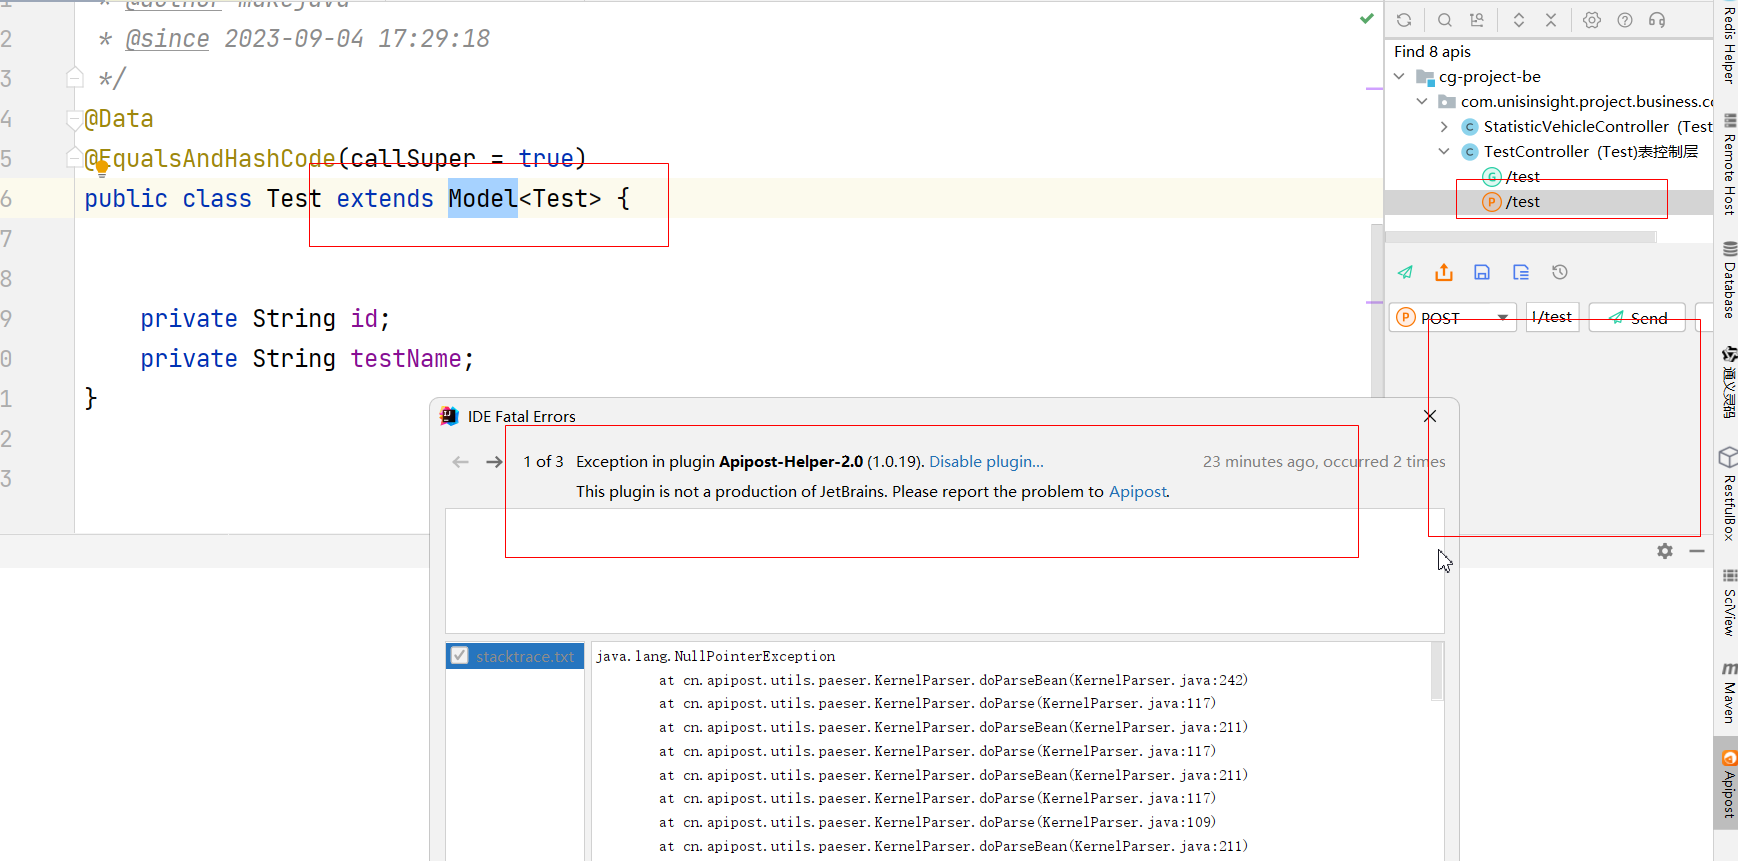The height and width of the screenshot is (861, 1738).
Task: Click 'java.lang.NullPointerException' in the stack trace
Action: pos(715,656)
